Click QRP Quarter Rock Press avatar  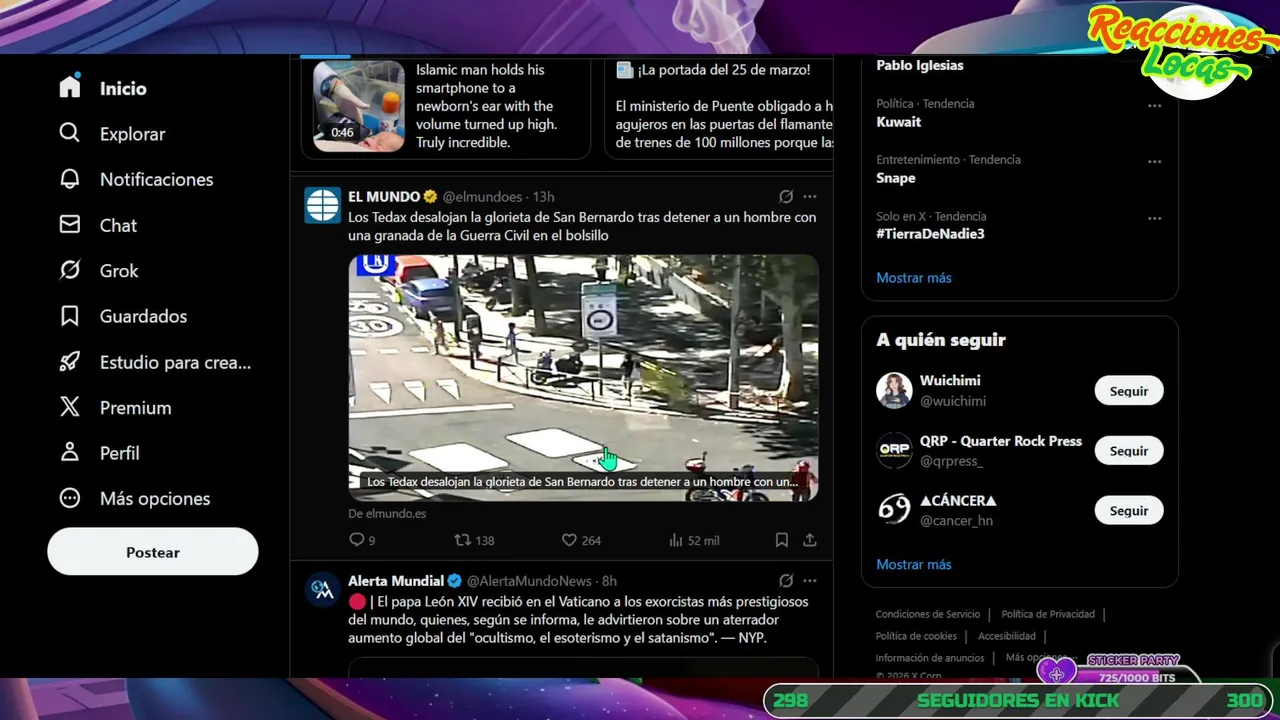[x=894, y=451]
